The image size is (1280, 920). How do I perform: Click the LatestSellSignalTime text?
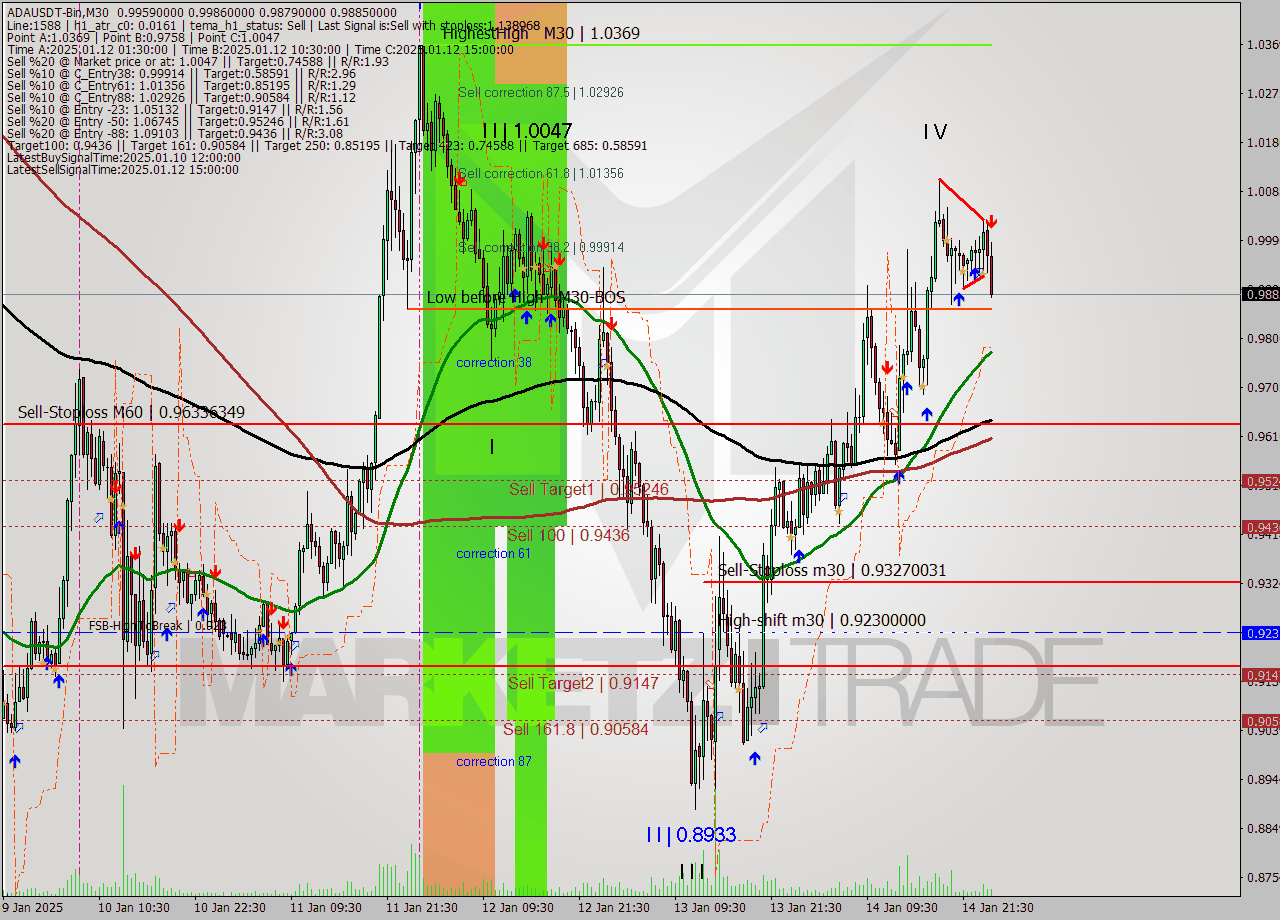[x=123, y=169]
